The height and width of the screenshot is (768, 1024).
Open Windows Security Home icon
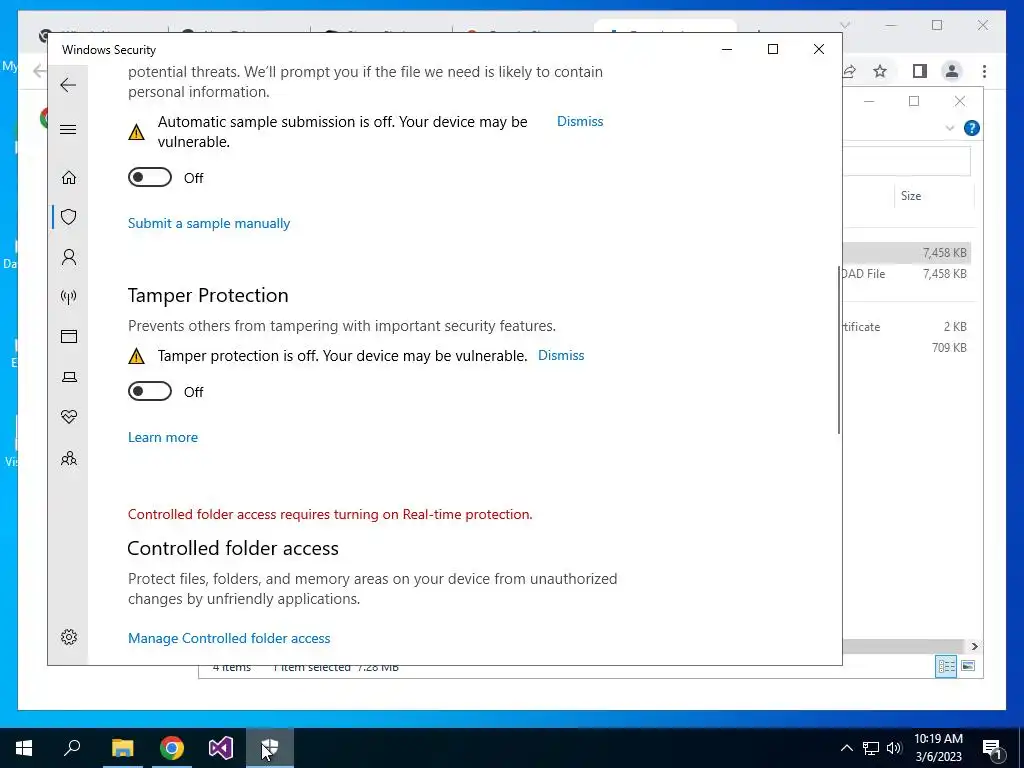69,177
